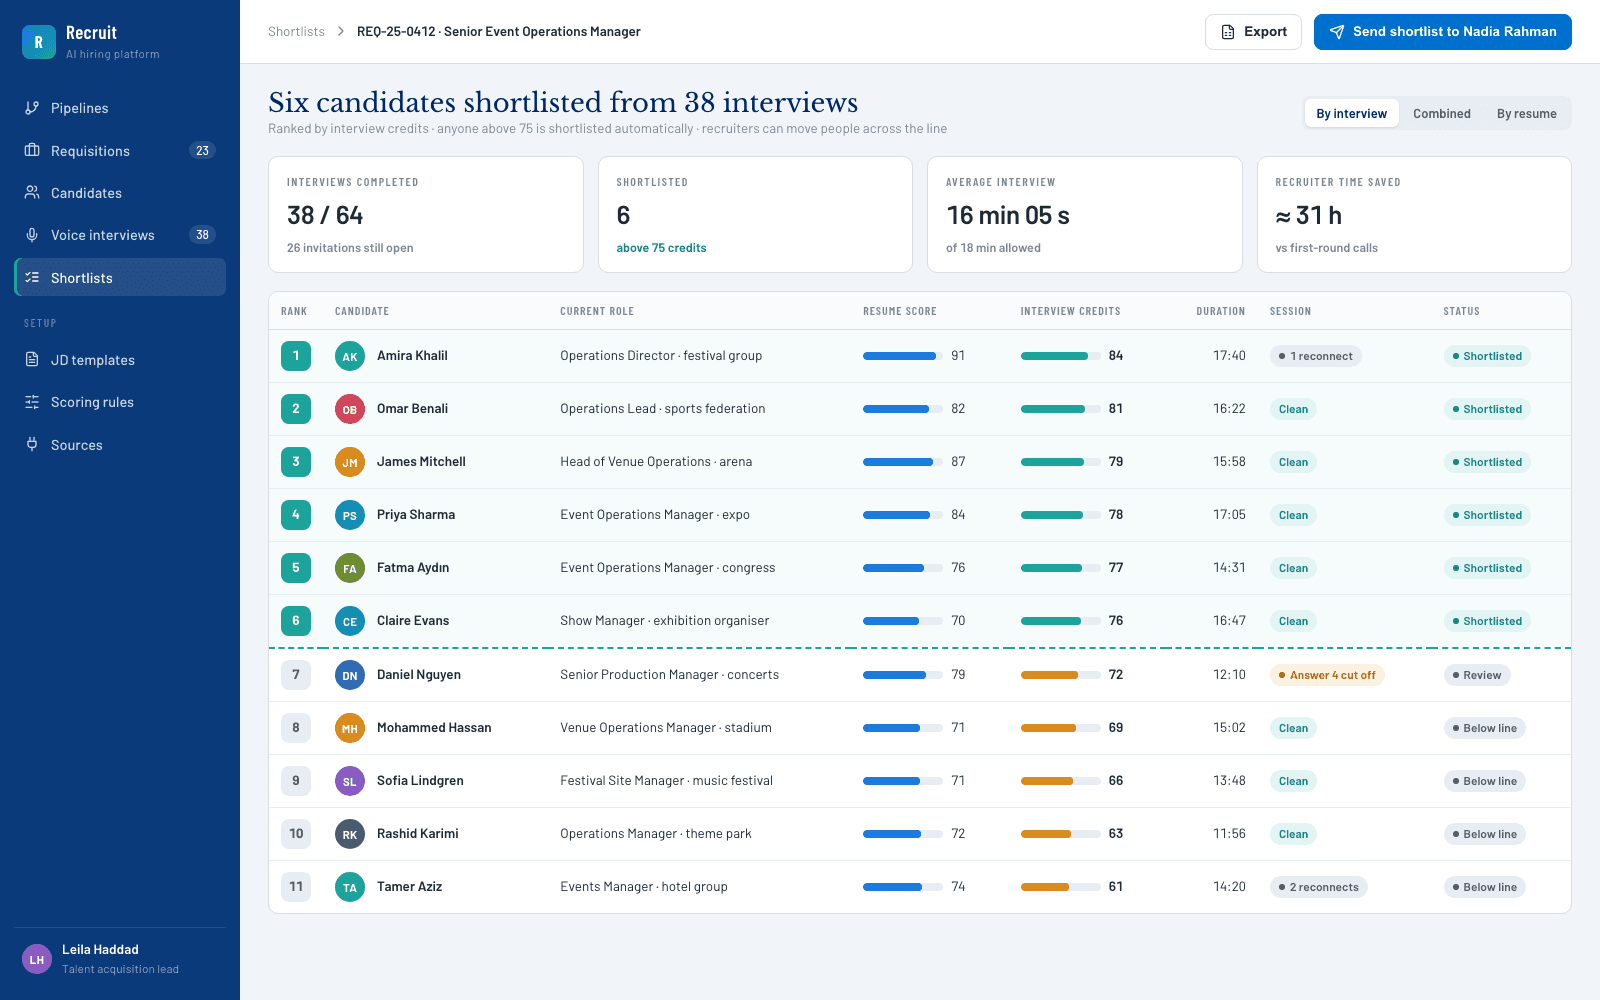Switch to the Combined ranking view
This screenshot has width=1600, height=1000.
pyautogui.click(x=1441, y=113)
